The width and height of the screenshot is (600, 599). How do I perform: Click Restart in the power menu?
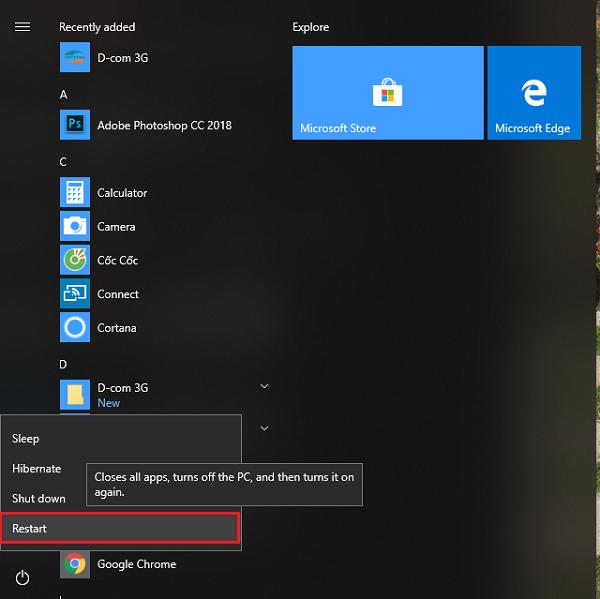click(x=30, y=528)
